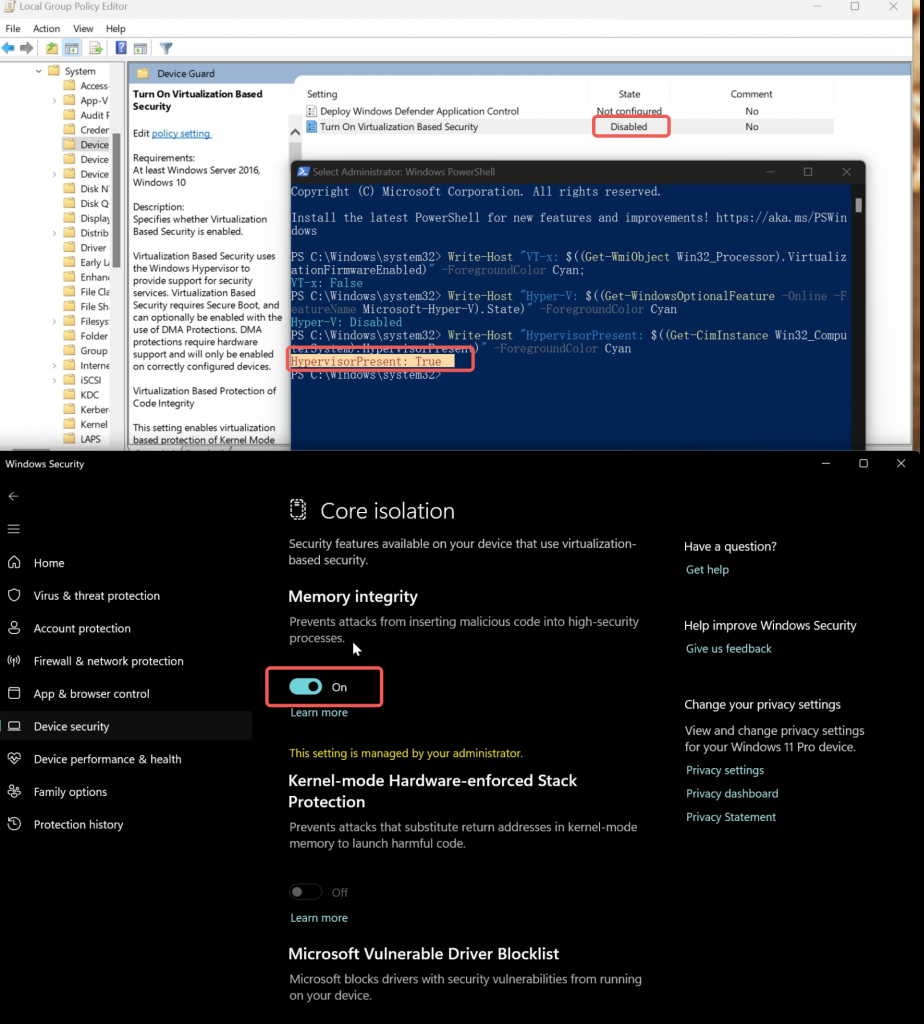
Task: Collapse the System folder in the tree
Action: (39, 71)
